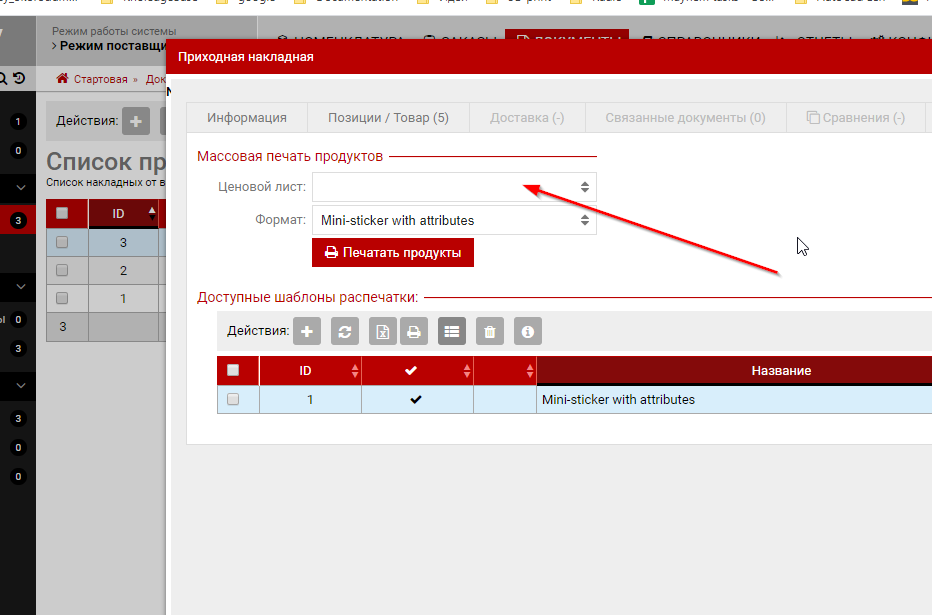Click the Стартовая breadcrumb link
Image resolution: width=932 pixels, height=615 pixels.
(100, 79)
